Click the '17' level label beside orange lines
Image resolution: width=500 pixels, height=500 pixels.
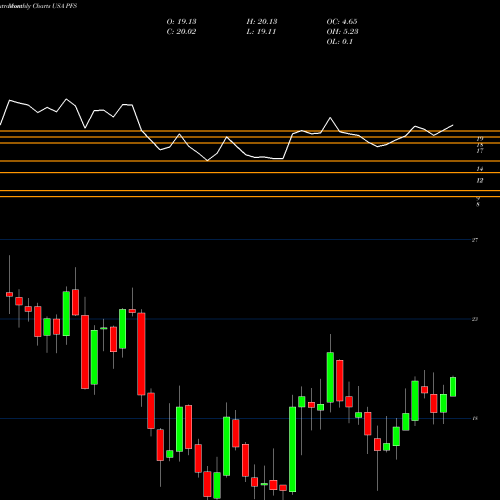click(479, 151)
